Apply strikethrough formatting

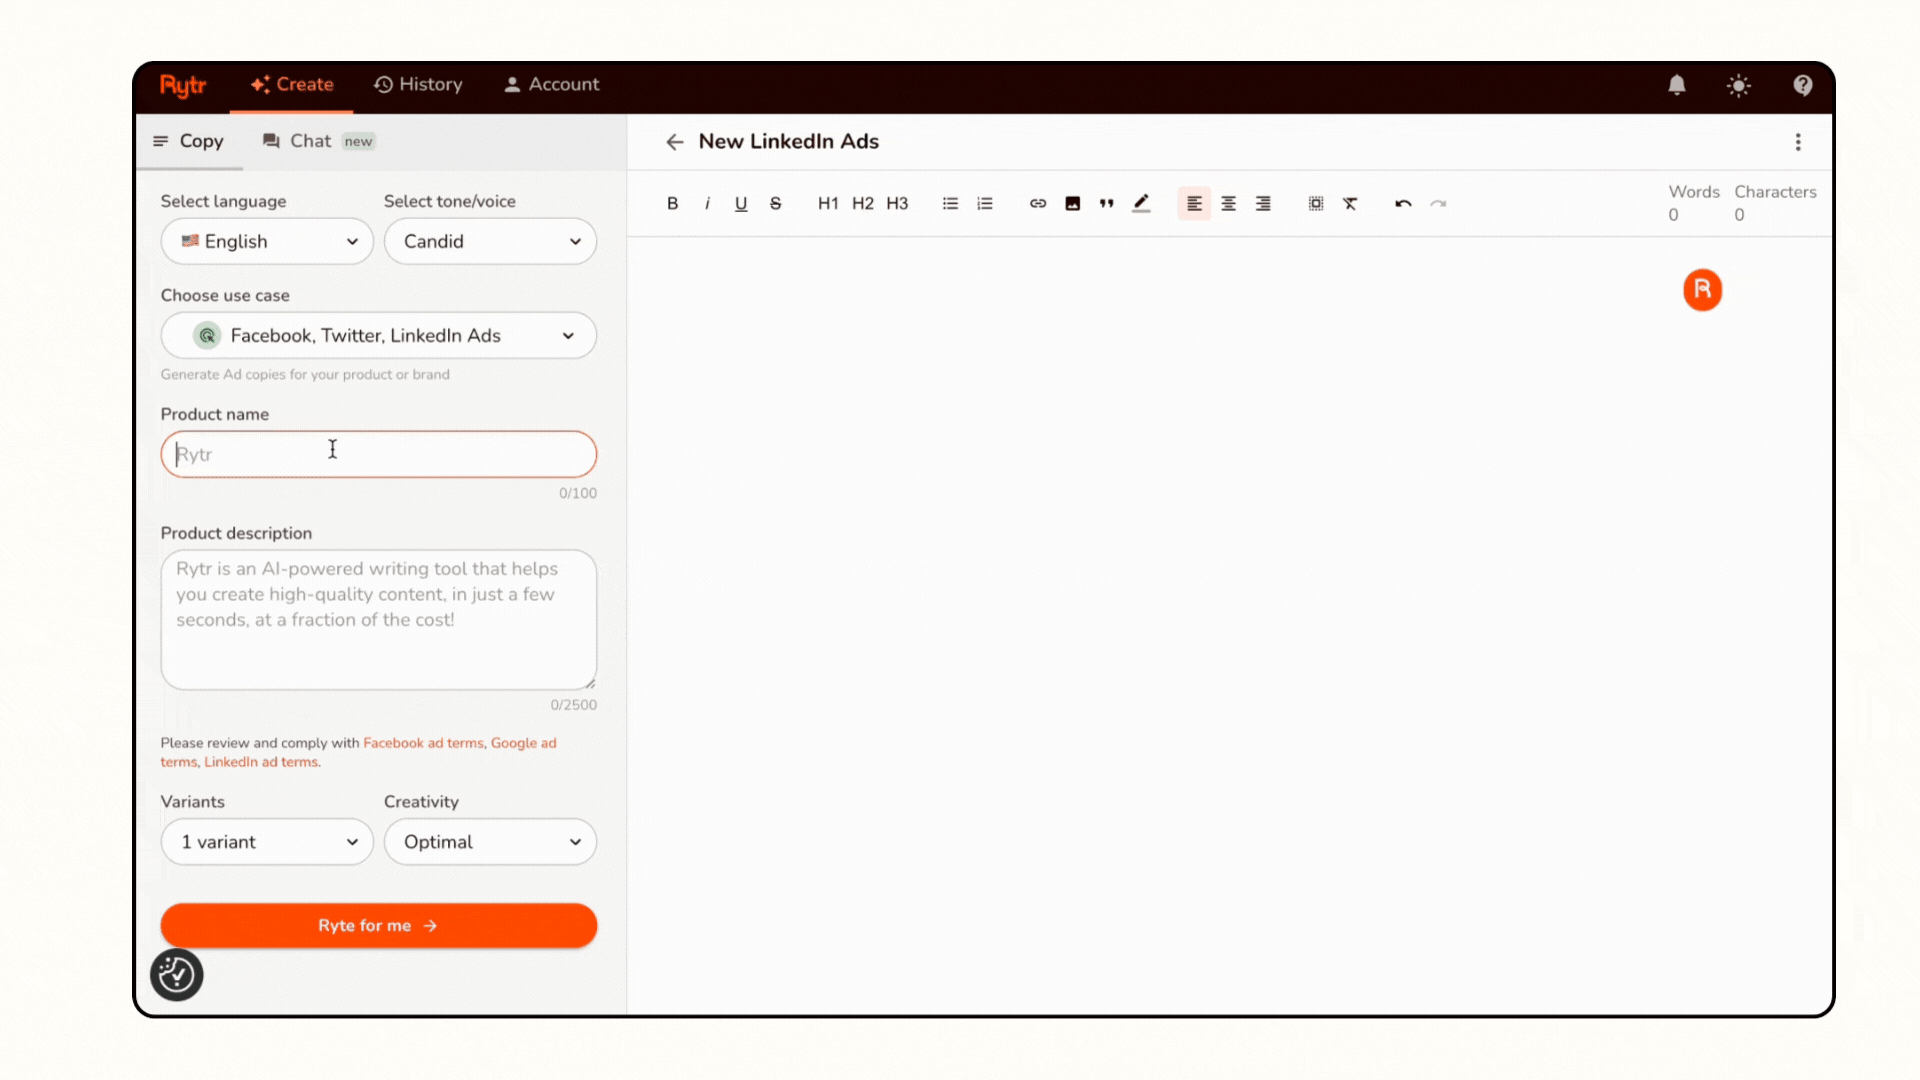[776, 203]
